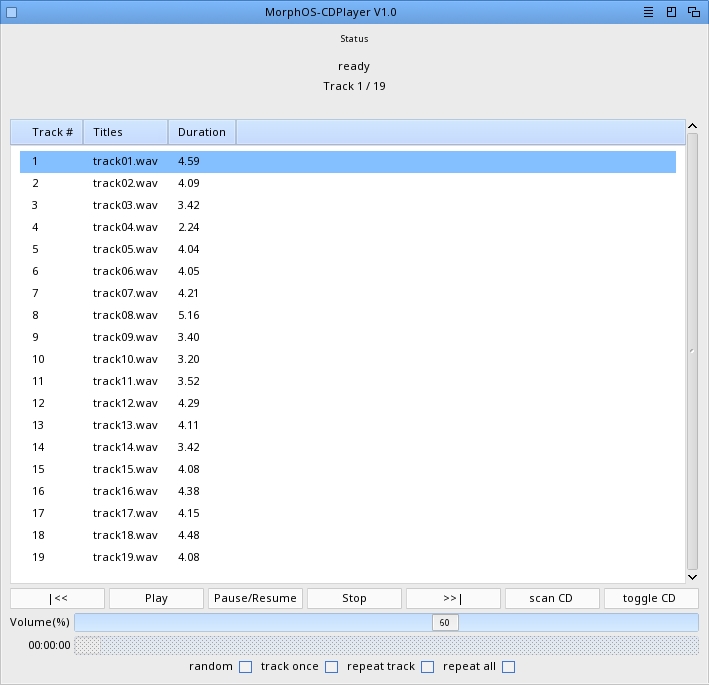Viewport: 709px width, 685px height.
Task: Select track16.wav in the list
Action: 348,491
